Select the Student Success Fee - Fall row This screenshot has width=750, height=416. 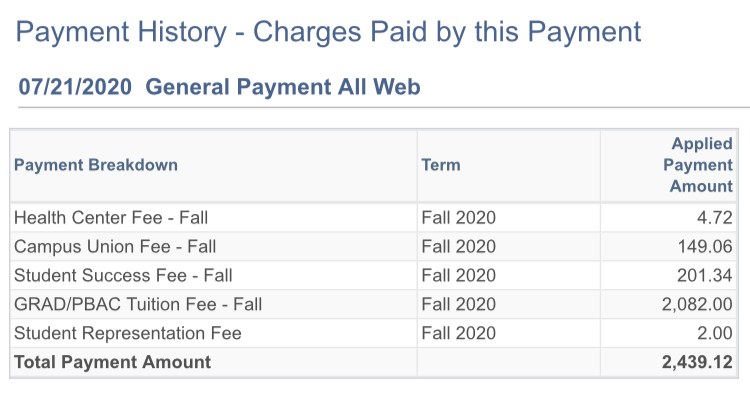coord(374,275)
